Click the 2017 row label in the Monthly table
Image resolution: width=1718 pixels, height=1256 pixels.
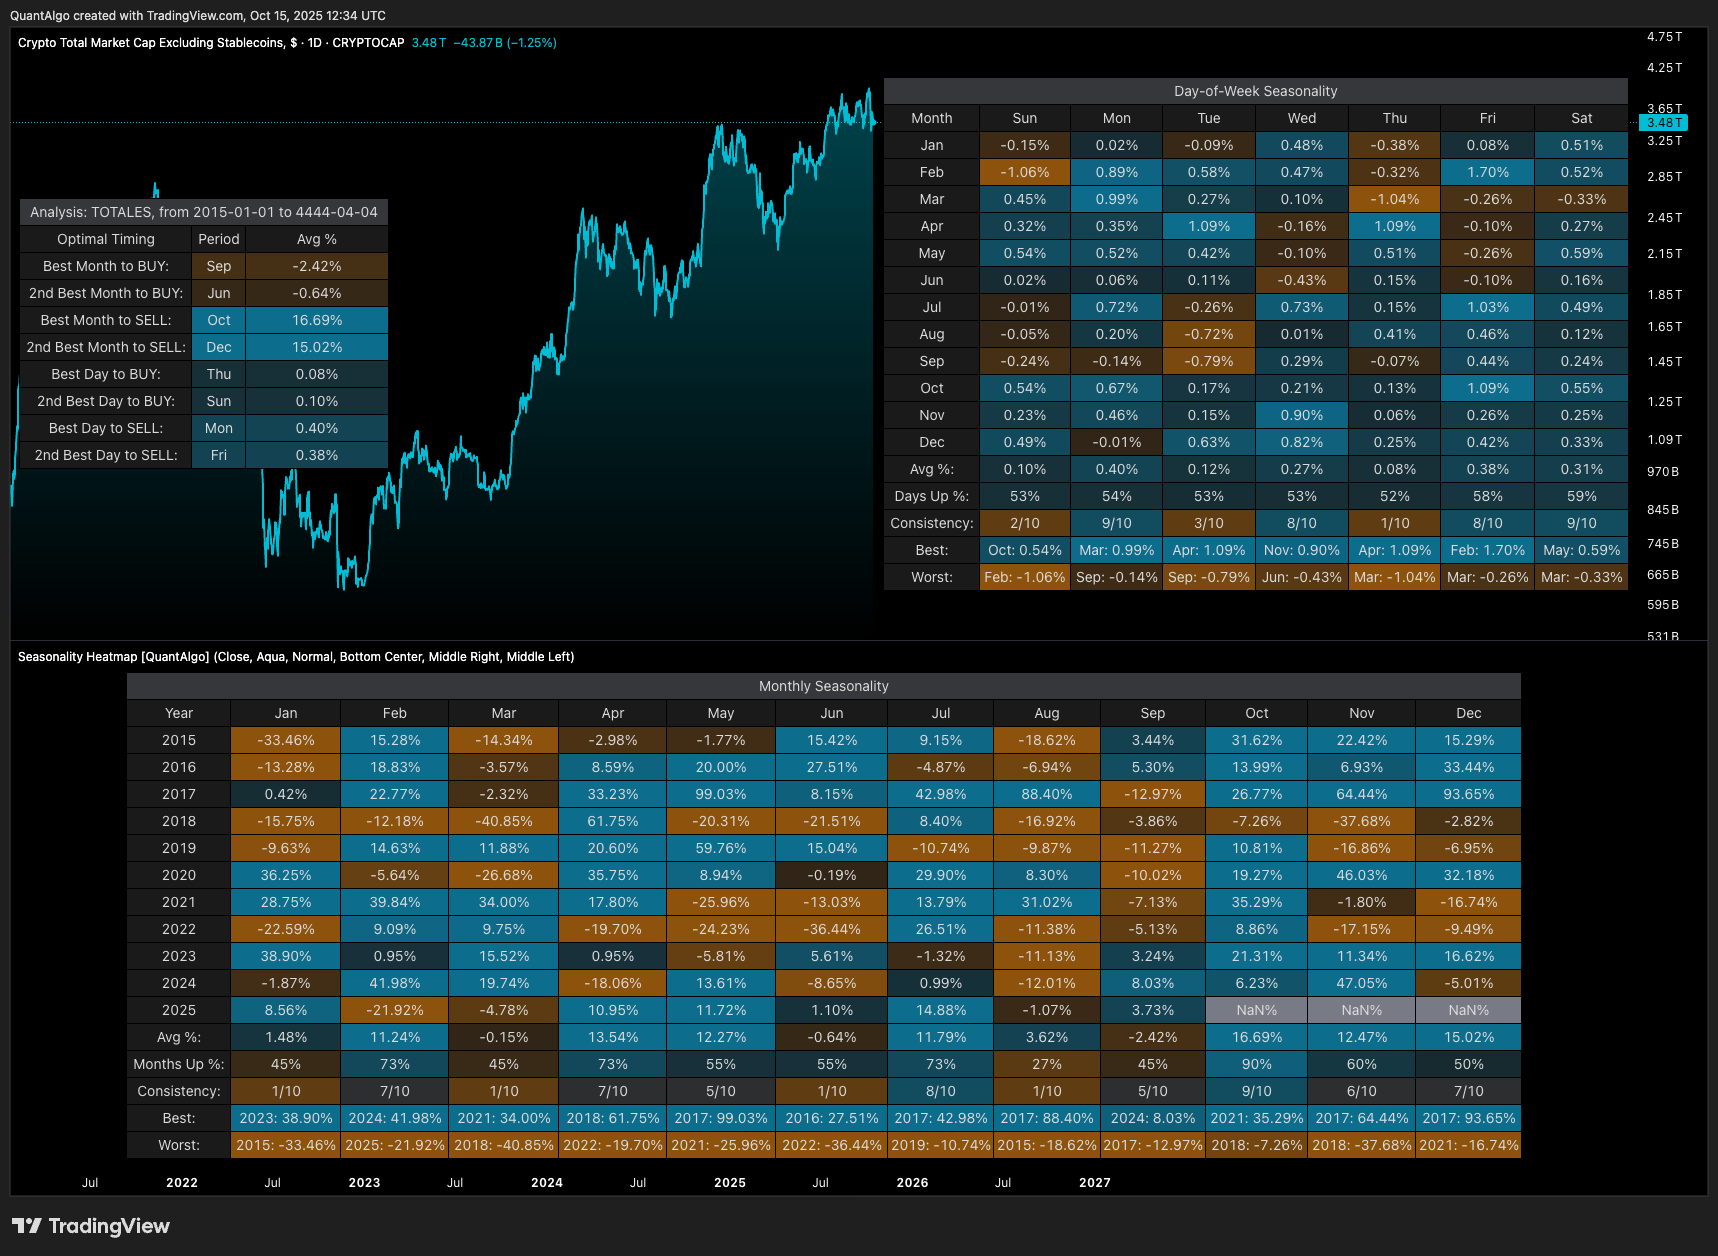pos(179,794)
